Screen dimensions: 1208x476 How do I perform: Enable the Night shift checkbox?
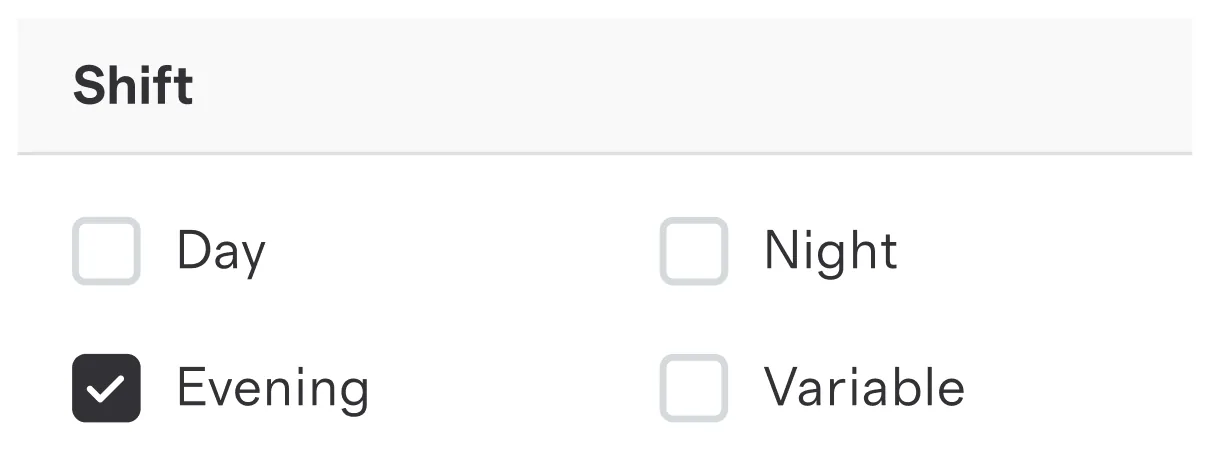click(x=694, y=251)
